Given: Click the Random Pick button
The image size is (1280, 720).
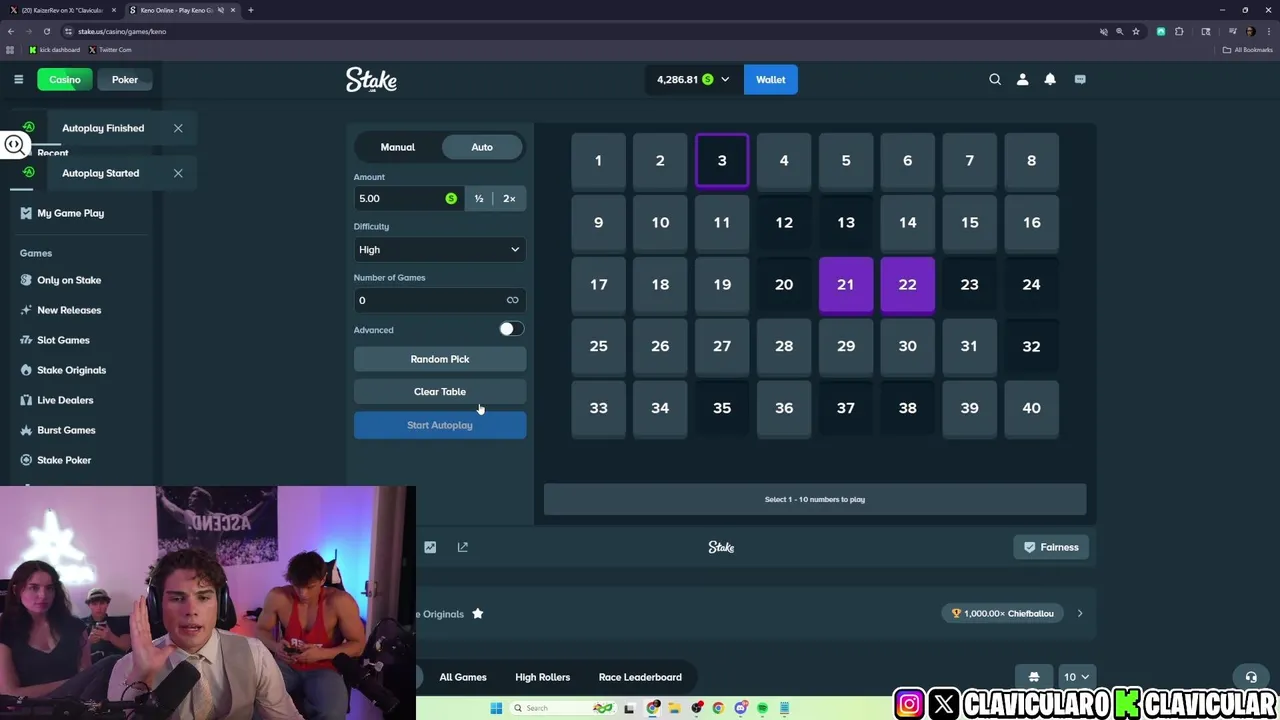Looking at the screenshot, I should point(440,359).
